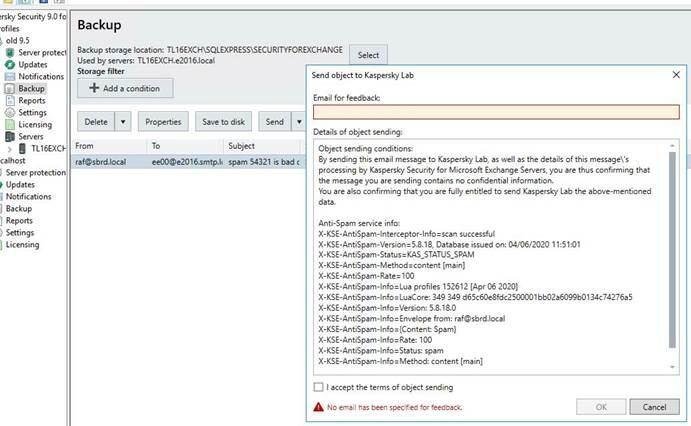Click the Backup icon in the tree
Image resolution: width=691 pixels, height=426 pixels.
[x=10, y=89]
